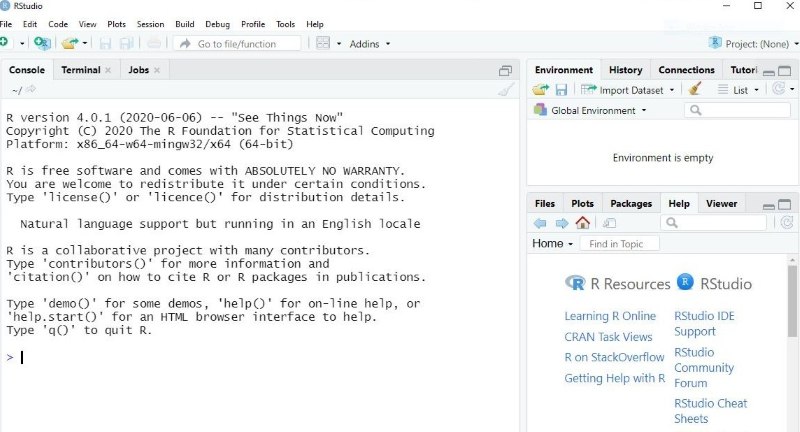Open the Addins dropdown
800x432 pixels.
369,44
